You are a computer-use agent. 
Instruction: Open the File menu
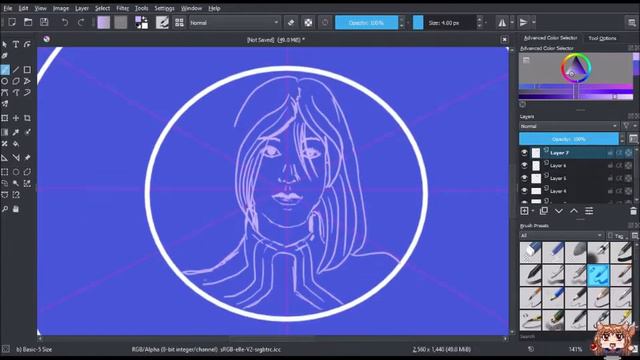pos(8,8)
